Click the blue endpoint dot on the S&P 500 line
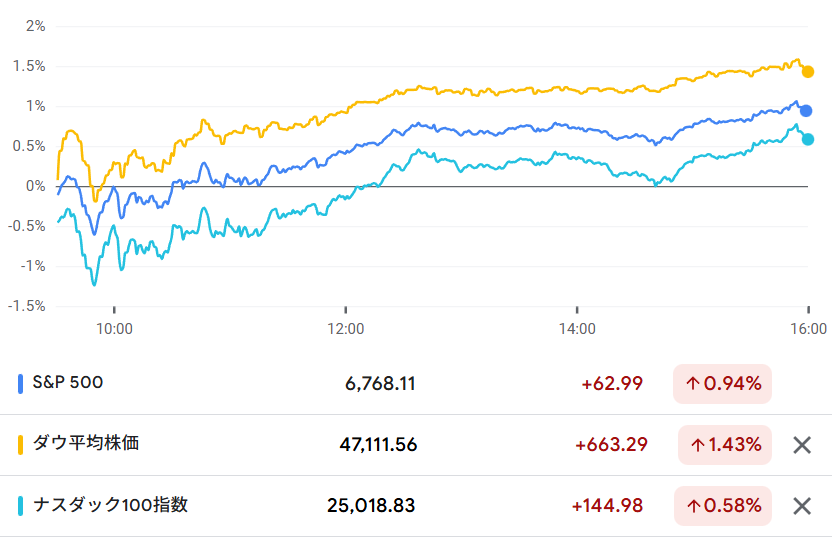The height and width of the screenshot is (538, 839). click(x=806, y=111)
